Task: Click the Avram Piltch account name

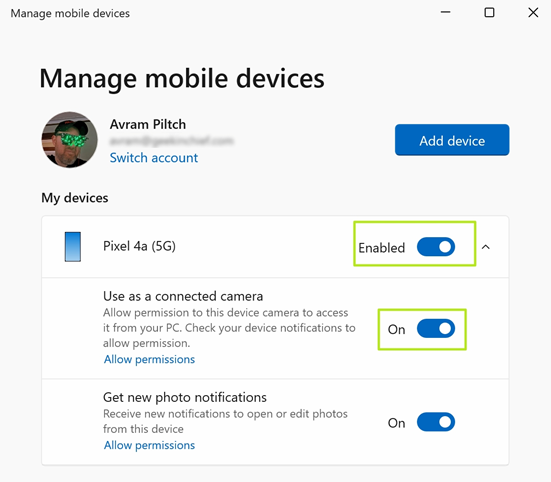Action: [x=148, y=124]
